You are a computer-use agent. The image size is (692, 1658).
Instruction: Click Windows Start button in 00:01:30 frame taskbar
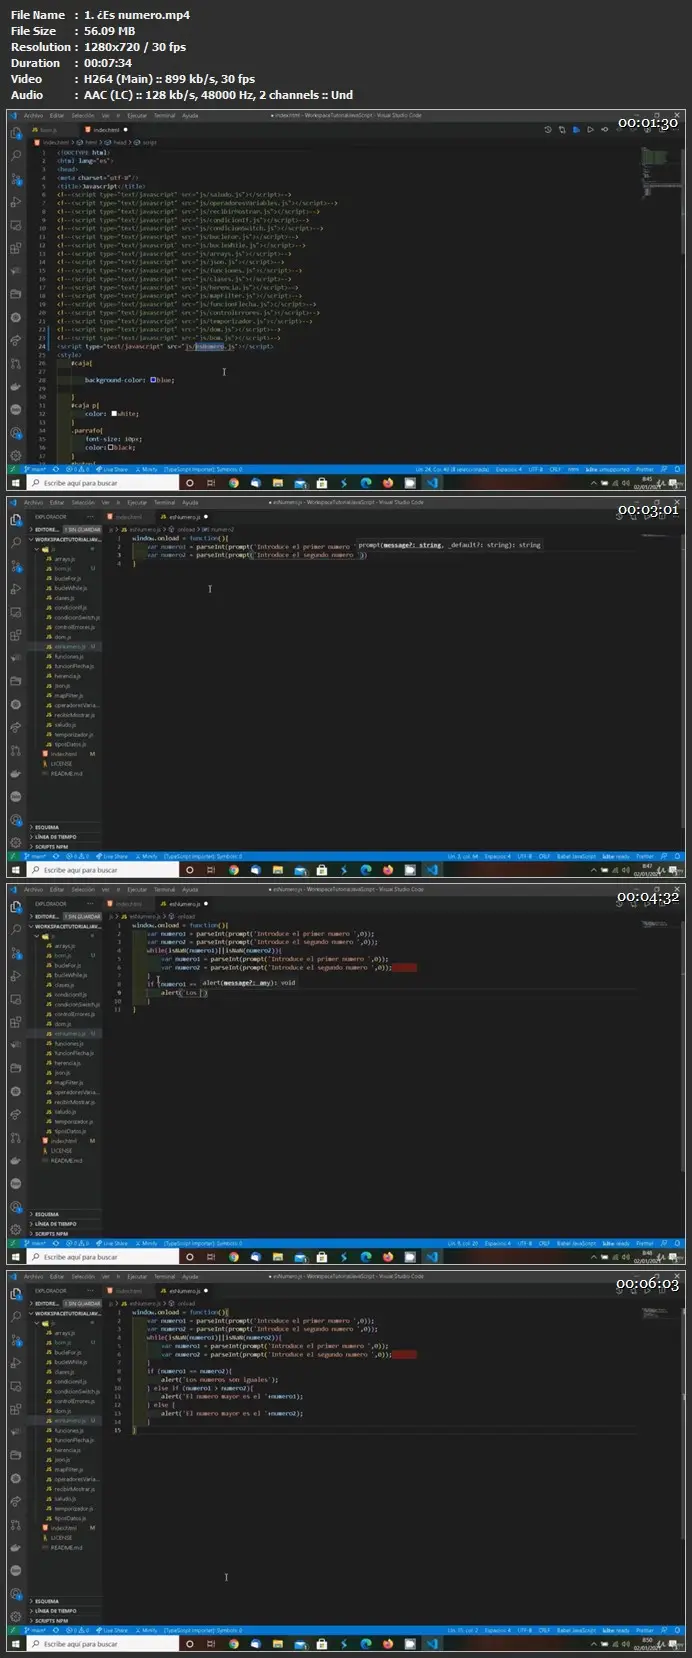[x=15, y=483]
